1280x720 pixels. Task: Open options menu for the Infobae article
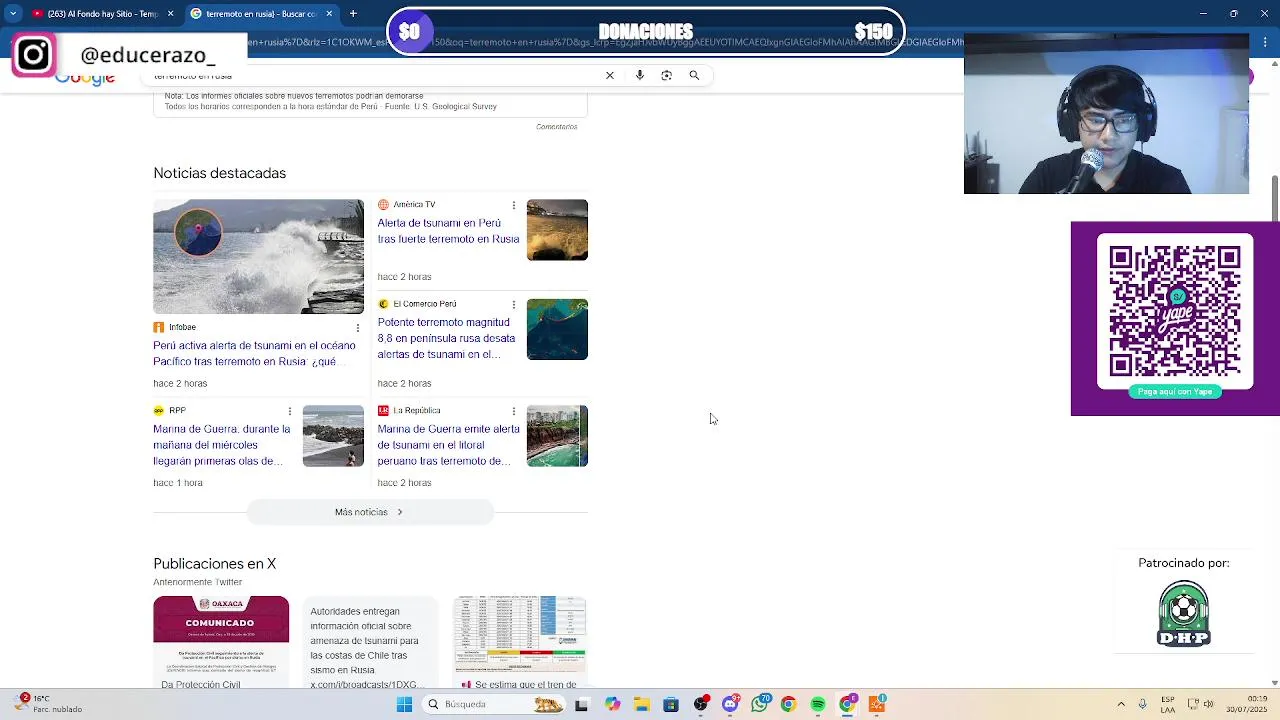tap(358, 327)
